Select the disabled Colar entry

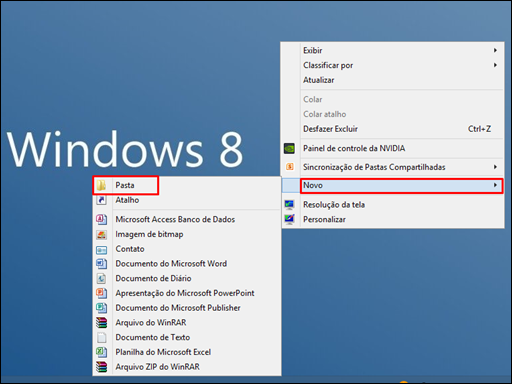393,99
